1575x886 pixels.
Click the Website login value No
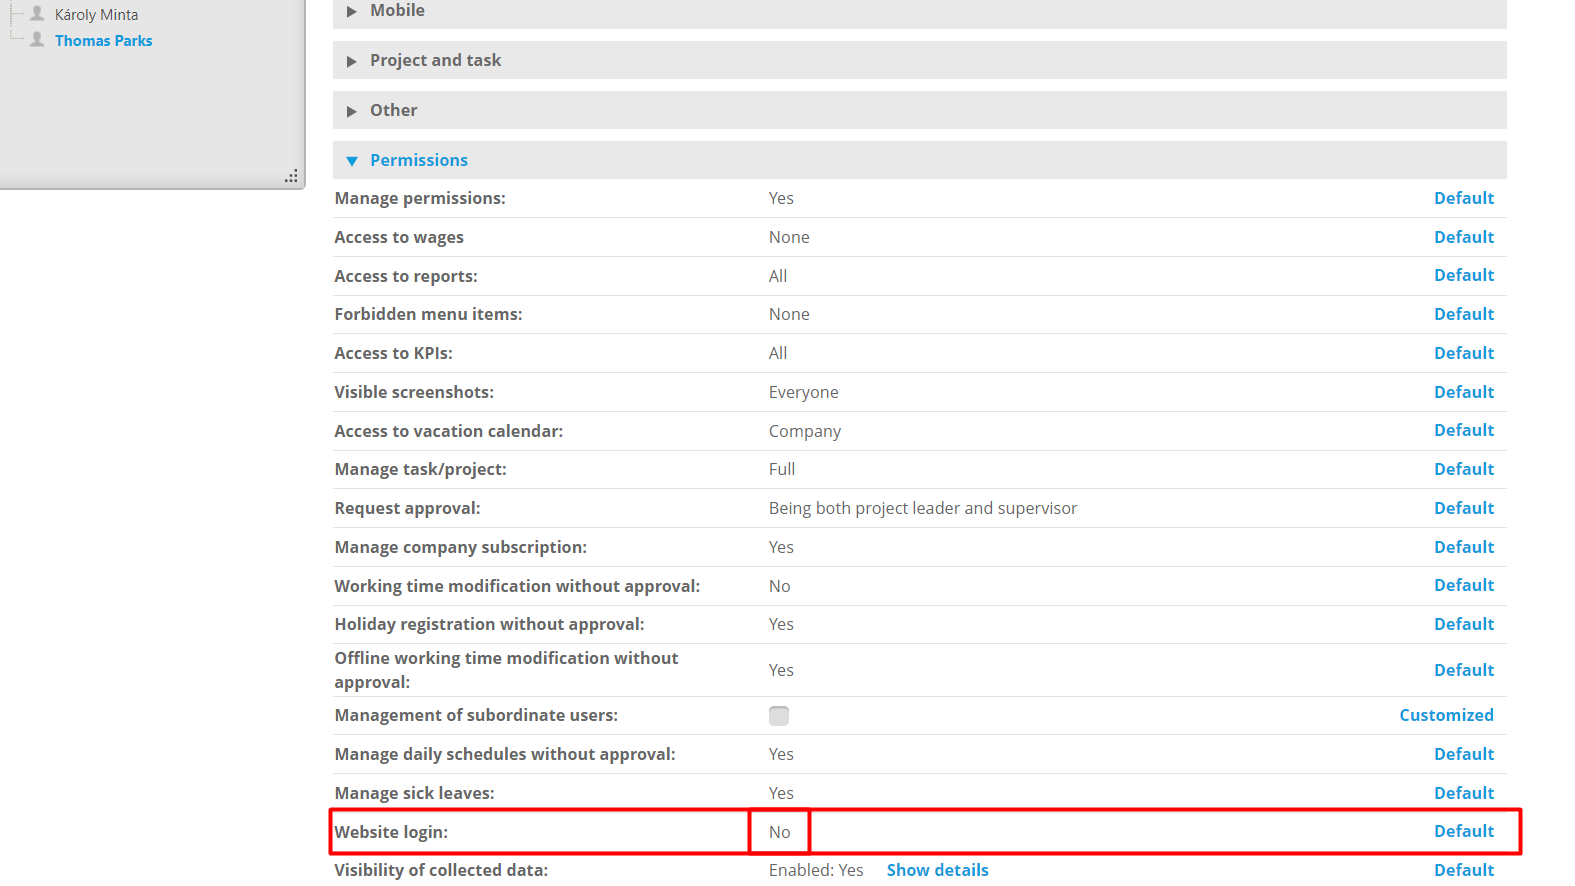click(780, 832)
